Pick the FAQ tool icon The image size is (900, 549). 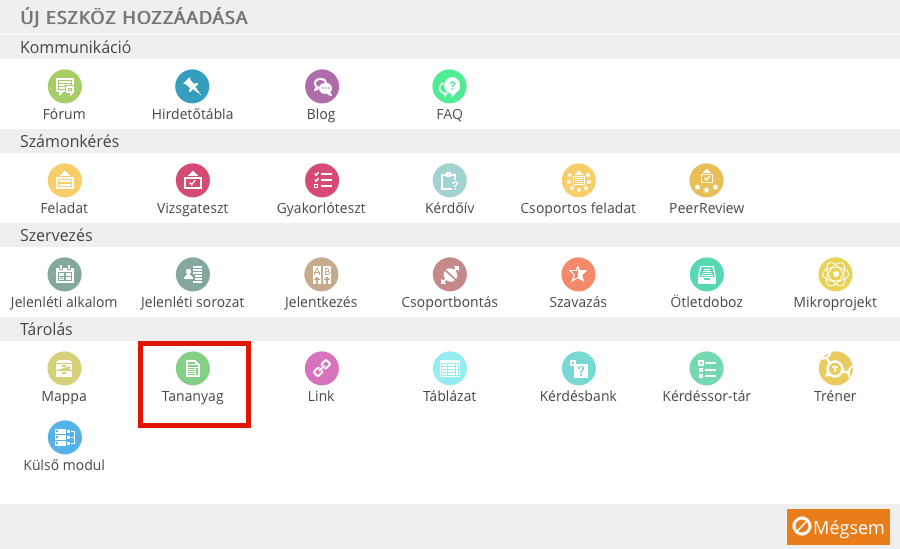coord(449,87)
